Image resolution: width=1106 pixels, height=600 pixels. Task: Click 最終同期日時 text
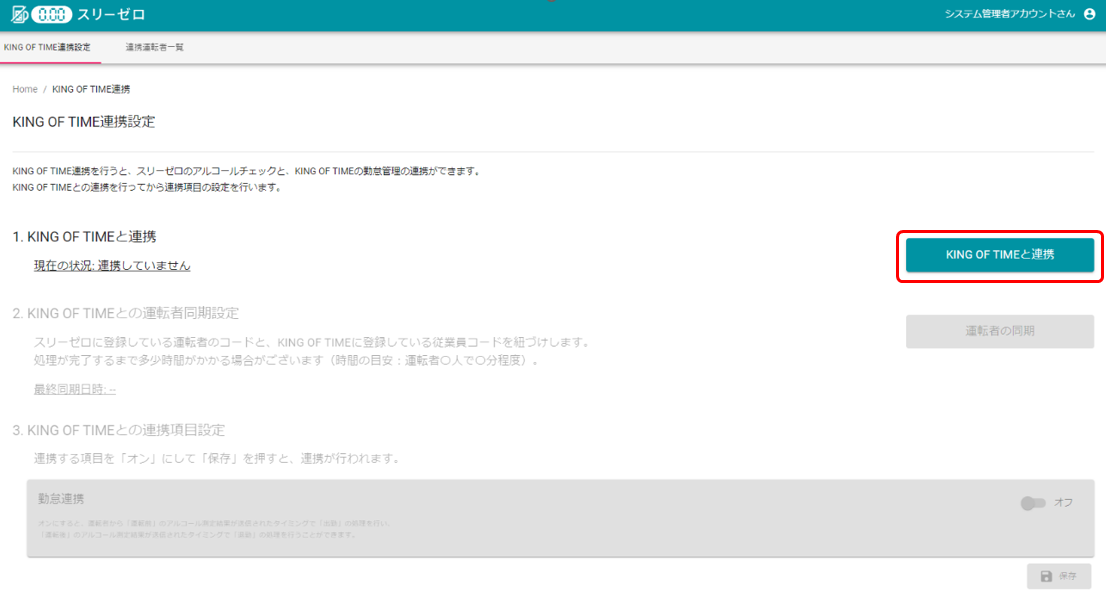pyautogui.click(x=75, y=389)
